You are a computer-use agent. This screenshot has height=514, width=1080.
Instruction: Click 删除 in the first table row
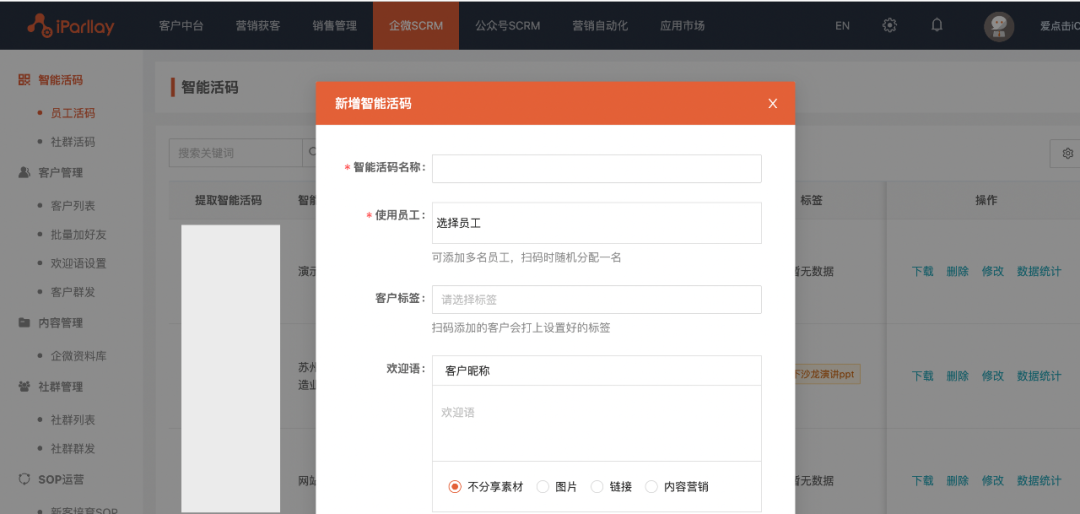[x=957, y=271]
